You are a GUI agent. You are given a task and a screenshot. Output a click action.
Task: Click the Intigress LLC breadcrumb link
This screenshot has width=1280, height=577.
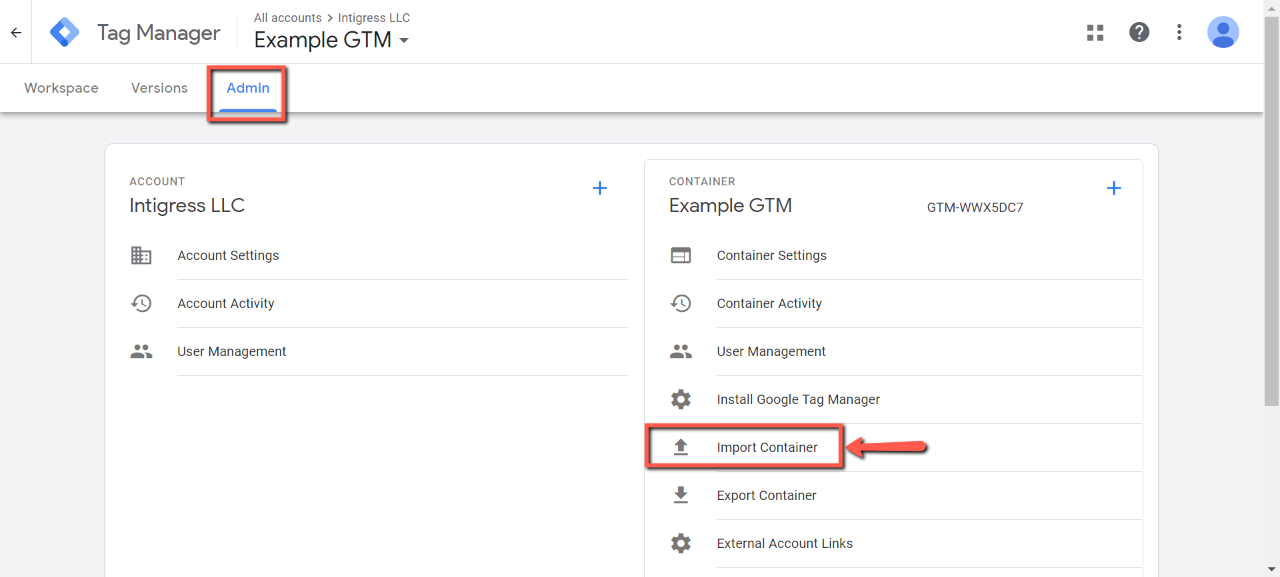tap(374, 18)
